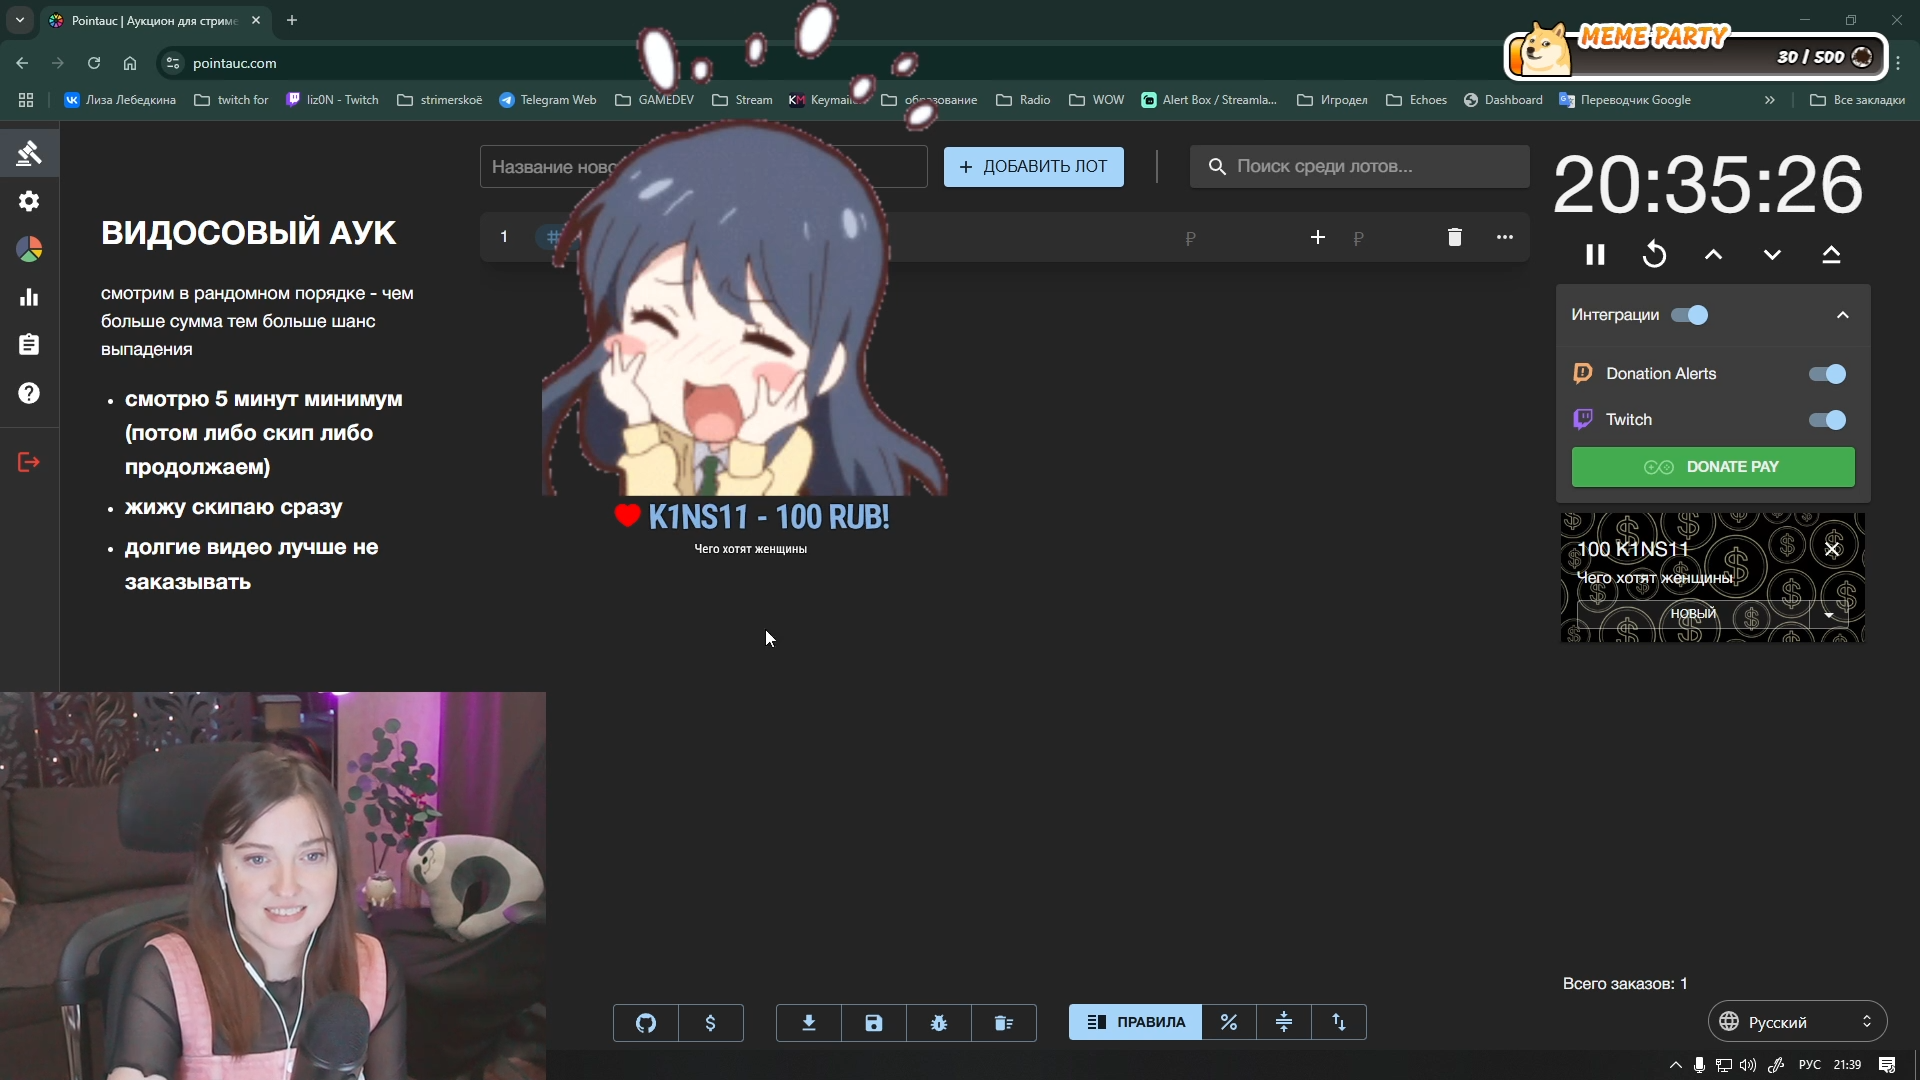Click lot 1 amount ruble field
This screenshot has width=1920, height=1080.
click(1190, 238)
